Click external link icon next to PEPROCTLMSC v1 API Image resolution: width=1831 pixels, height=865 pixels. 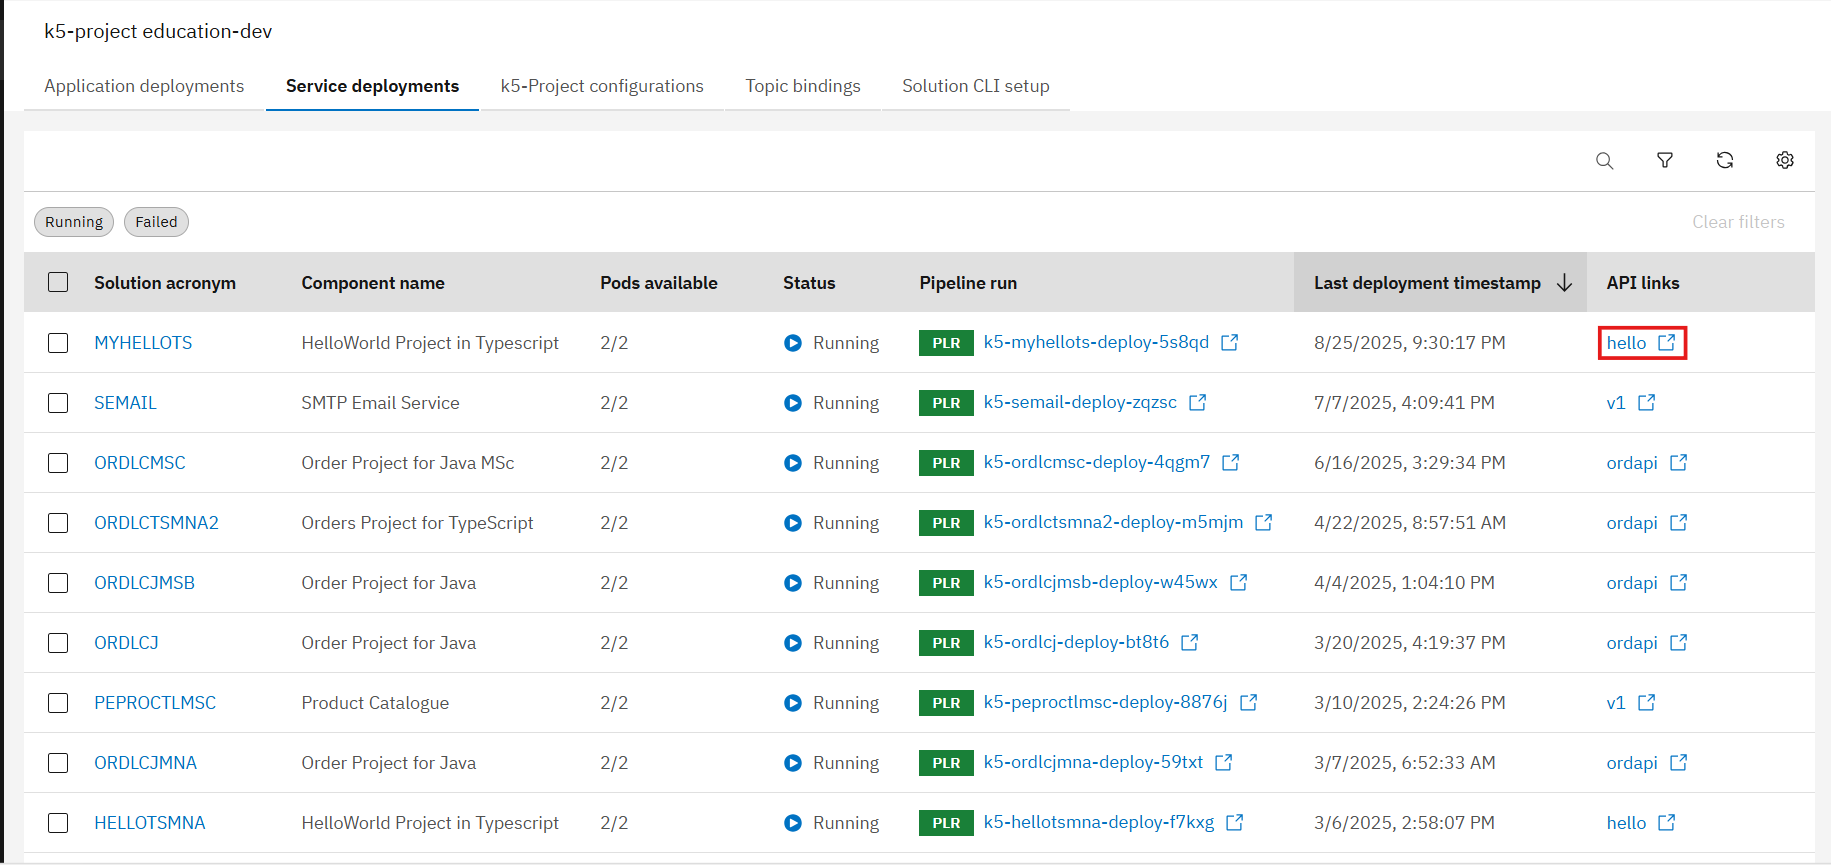(x=1646, y=703)
